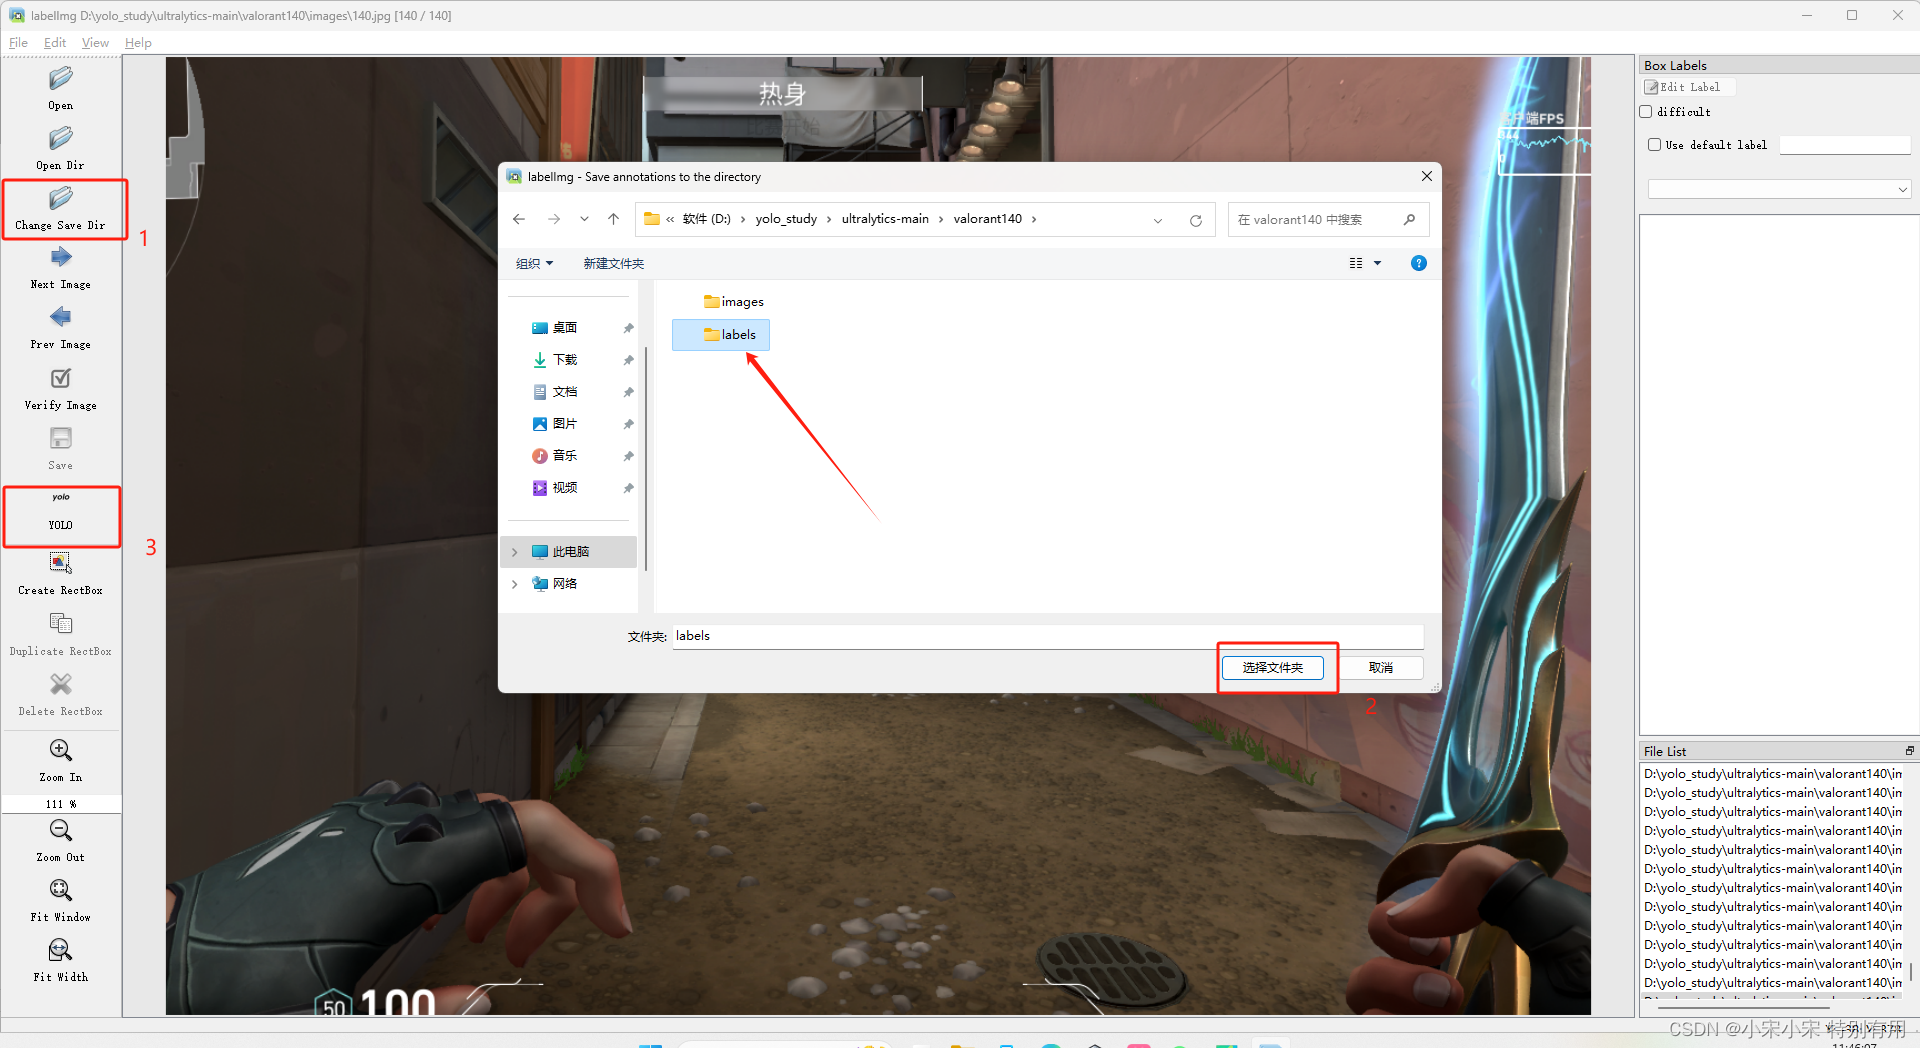
Task: Expand valorant140 breadcrumb chevron
Action: 1034,219
